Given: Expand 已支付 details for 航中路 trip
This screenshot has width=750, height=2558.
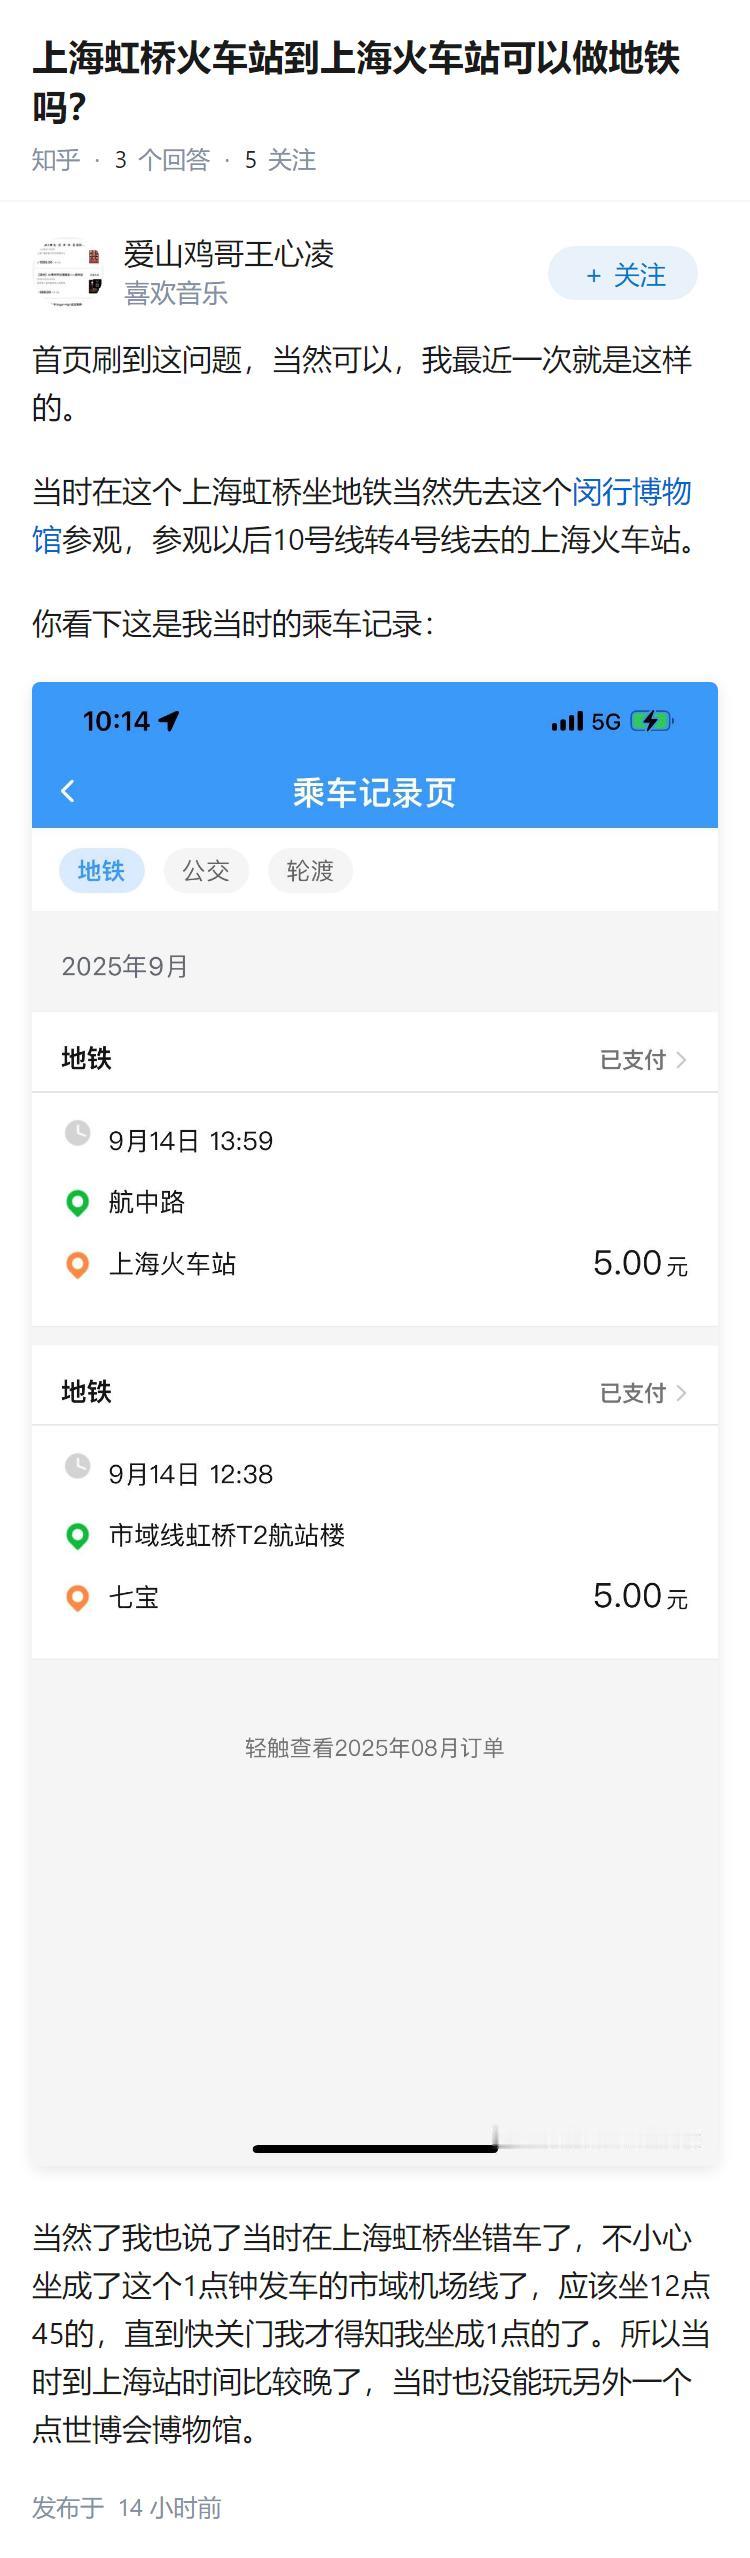Looking at the screenshot, I should [642, 1059].
